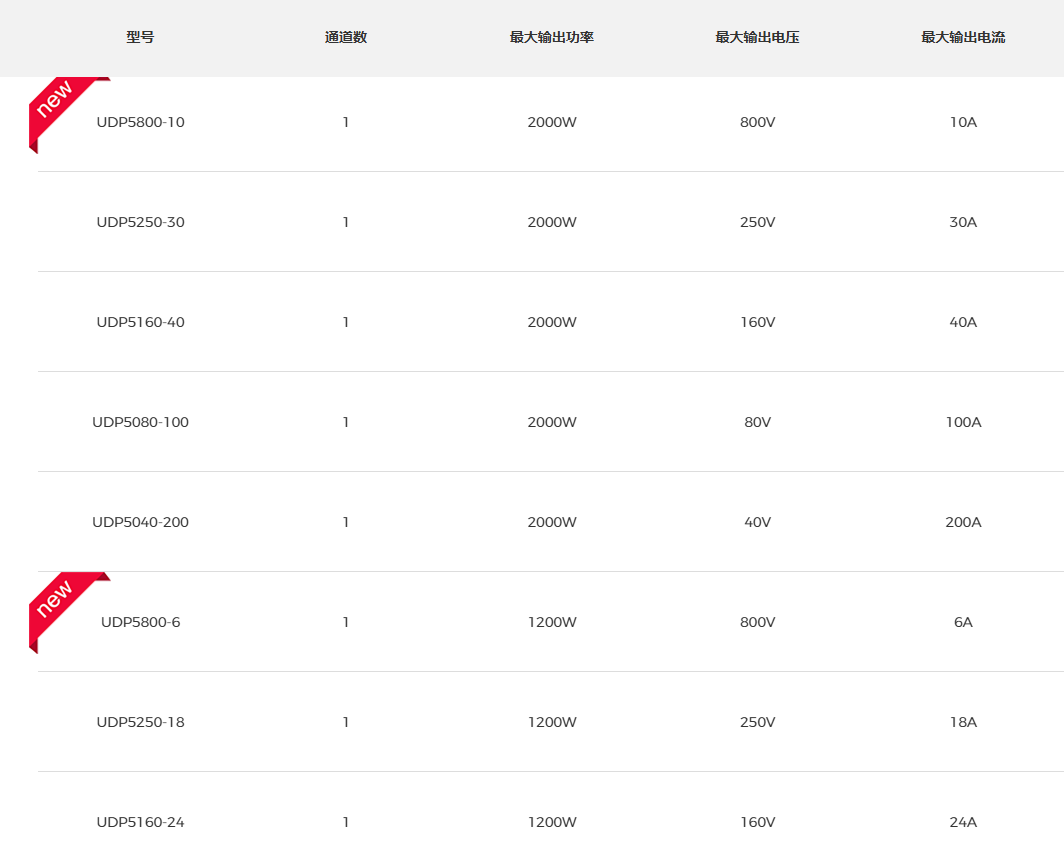This screenshot has height=852, width=1064.
Task: Click the 40V voltage value cell
Action: coord(757,522)
